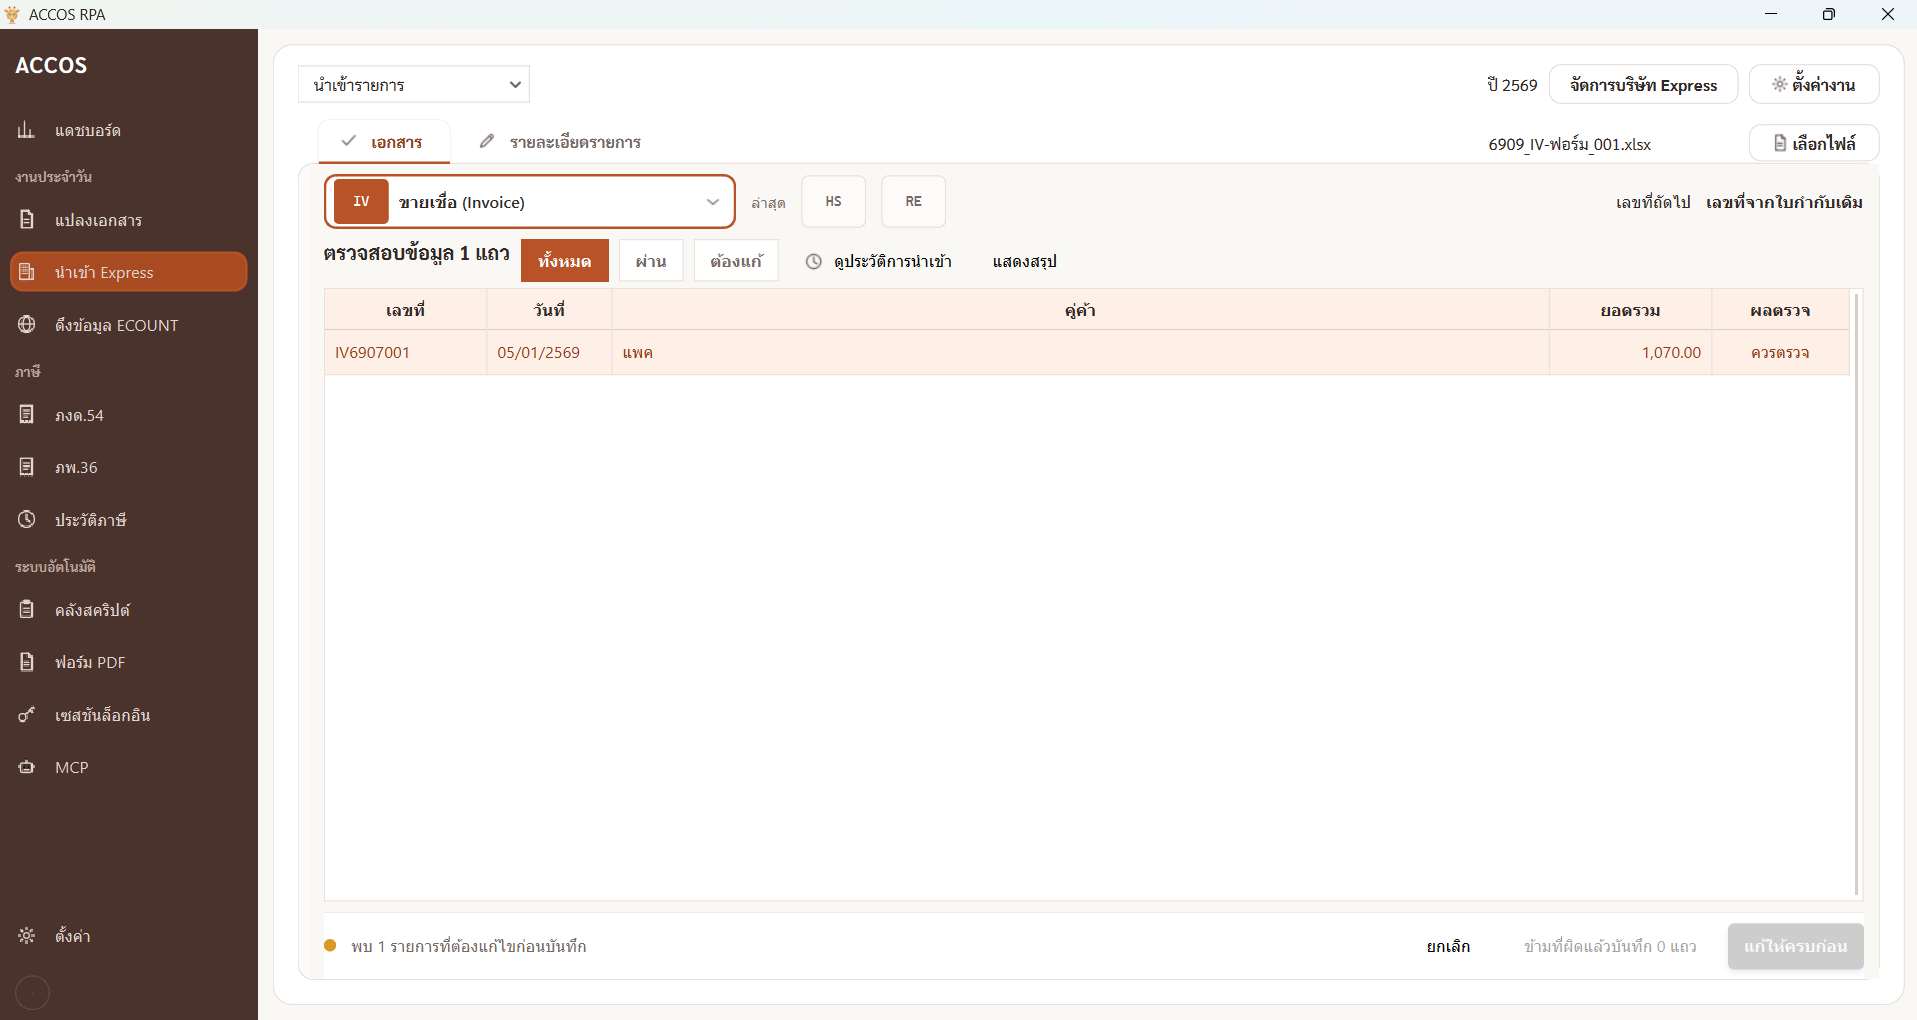Click the ฟอร์ม PDF file icon
The height and width of the screenshot is (1020, 1917).
click(27, 662)
